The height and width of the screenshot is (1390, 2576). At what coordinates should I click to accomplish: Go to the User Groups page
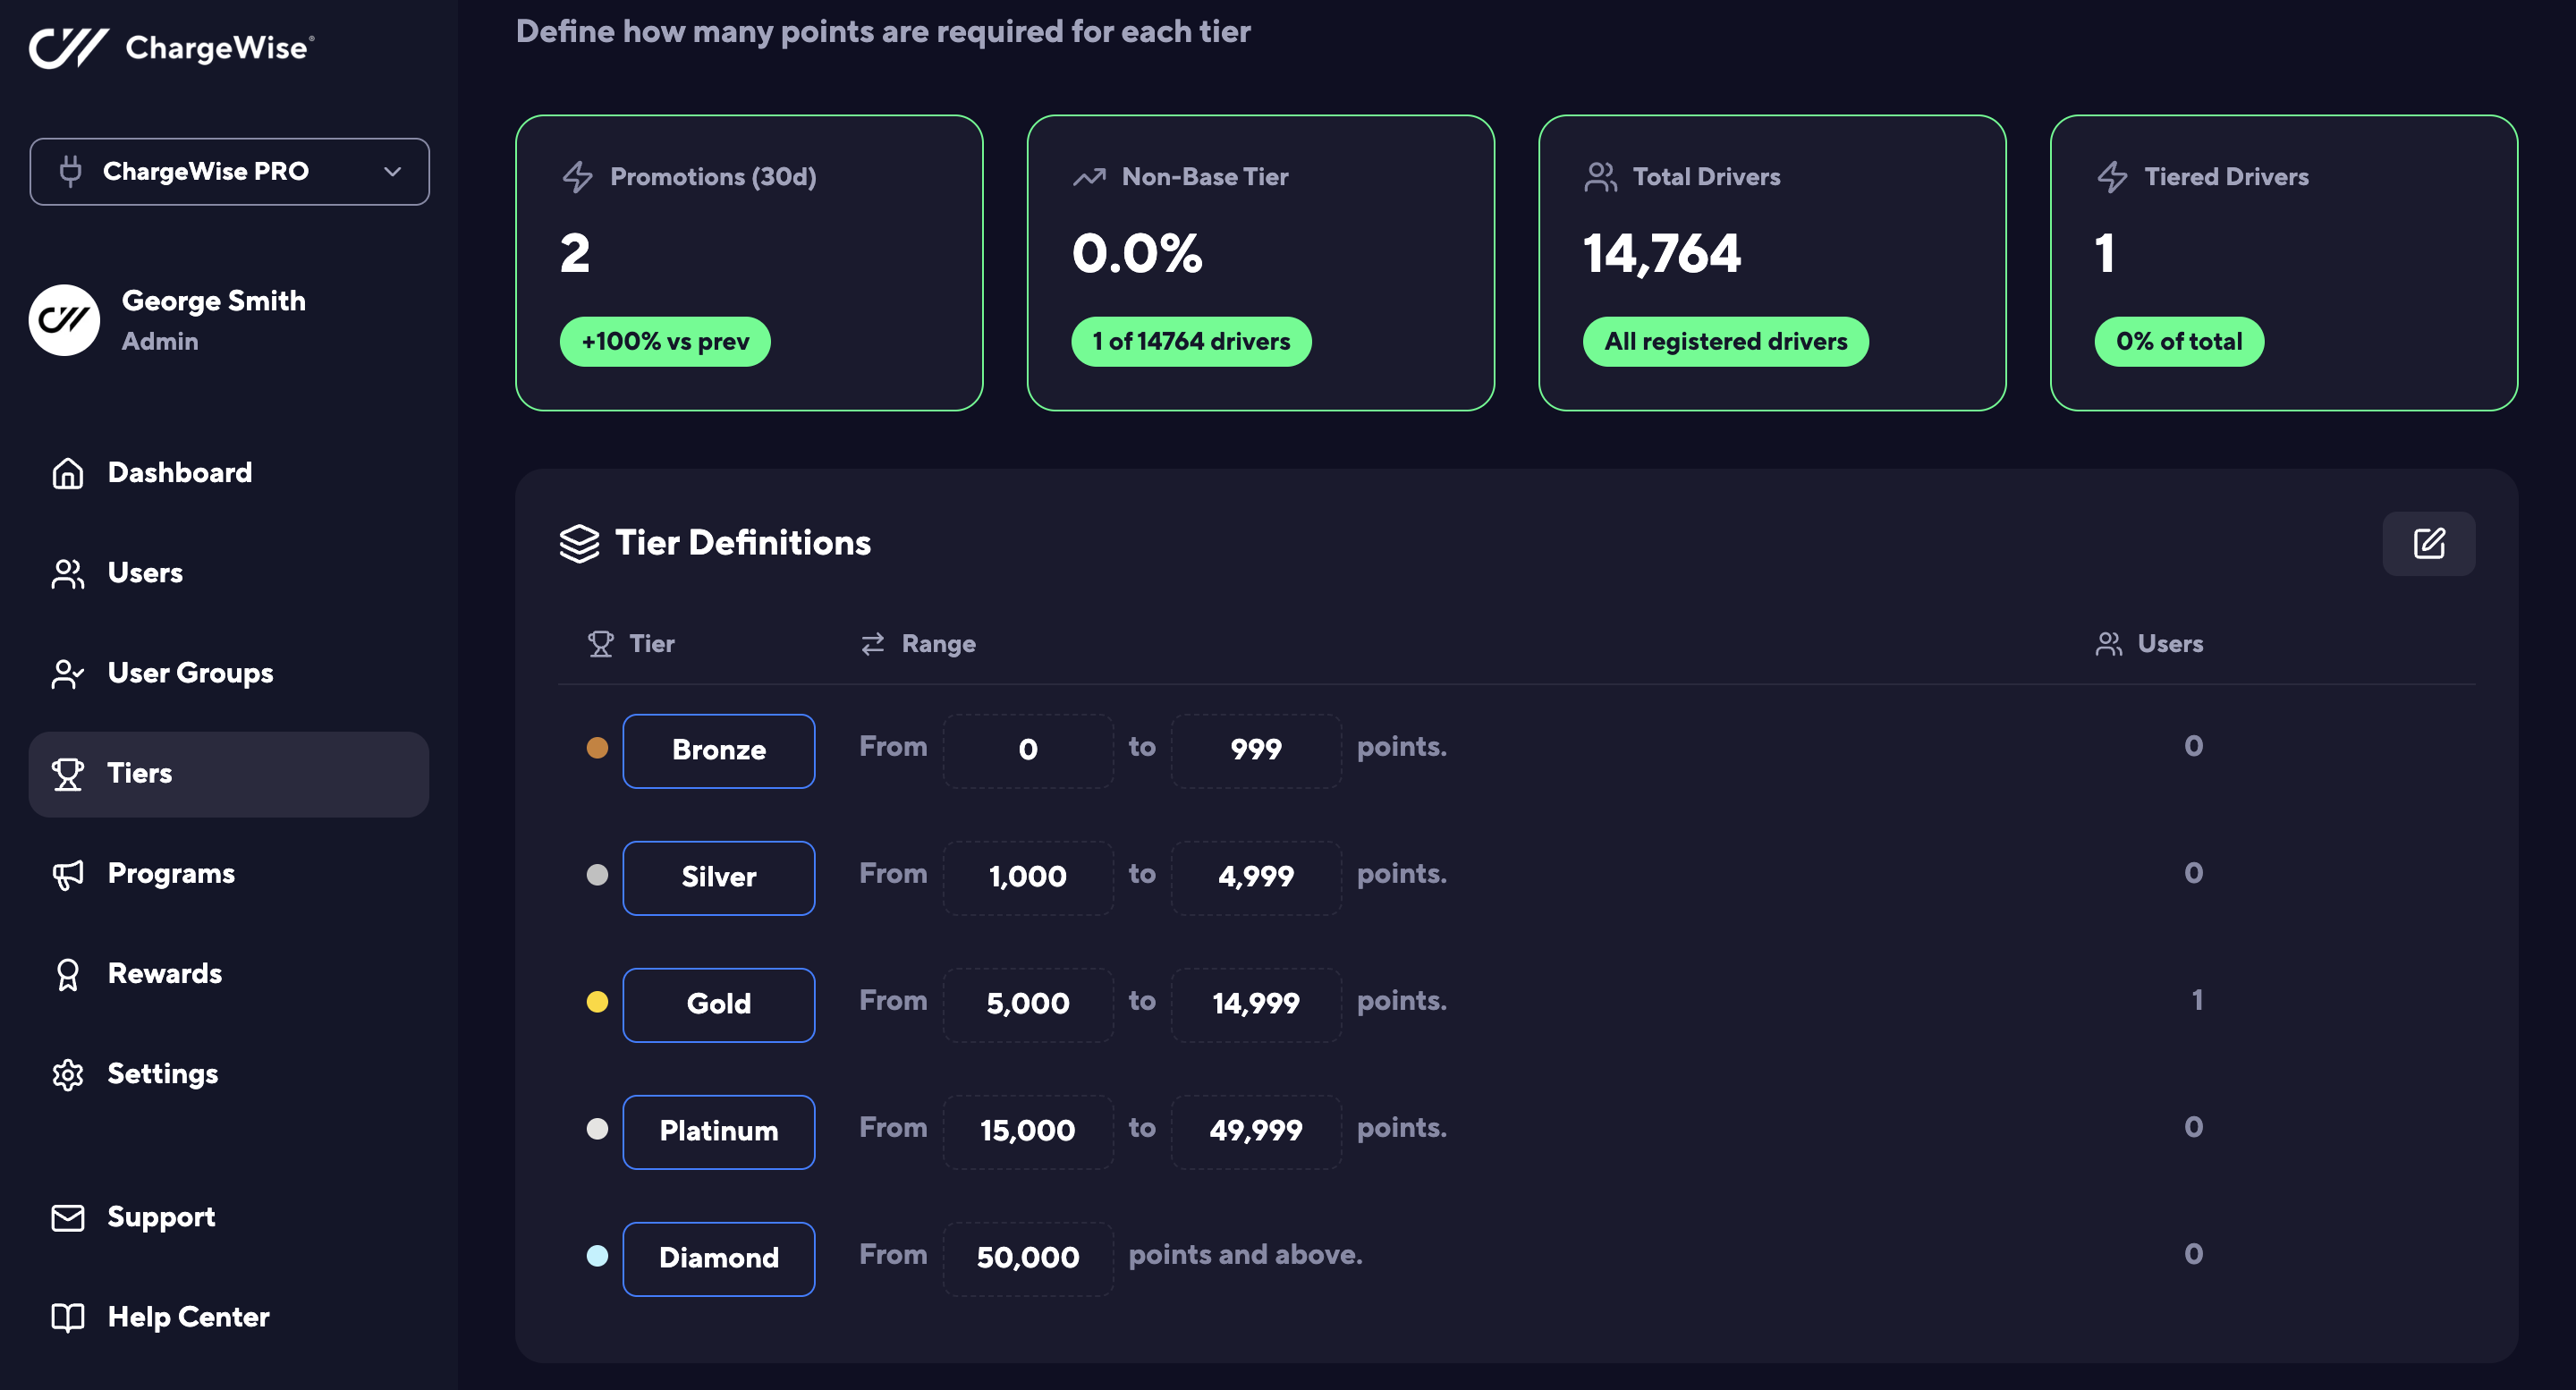tap(189, 673)
